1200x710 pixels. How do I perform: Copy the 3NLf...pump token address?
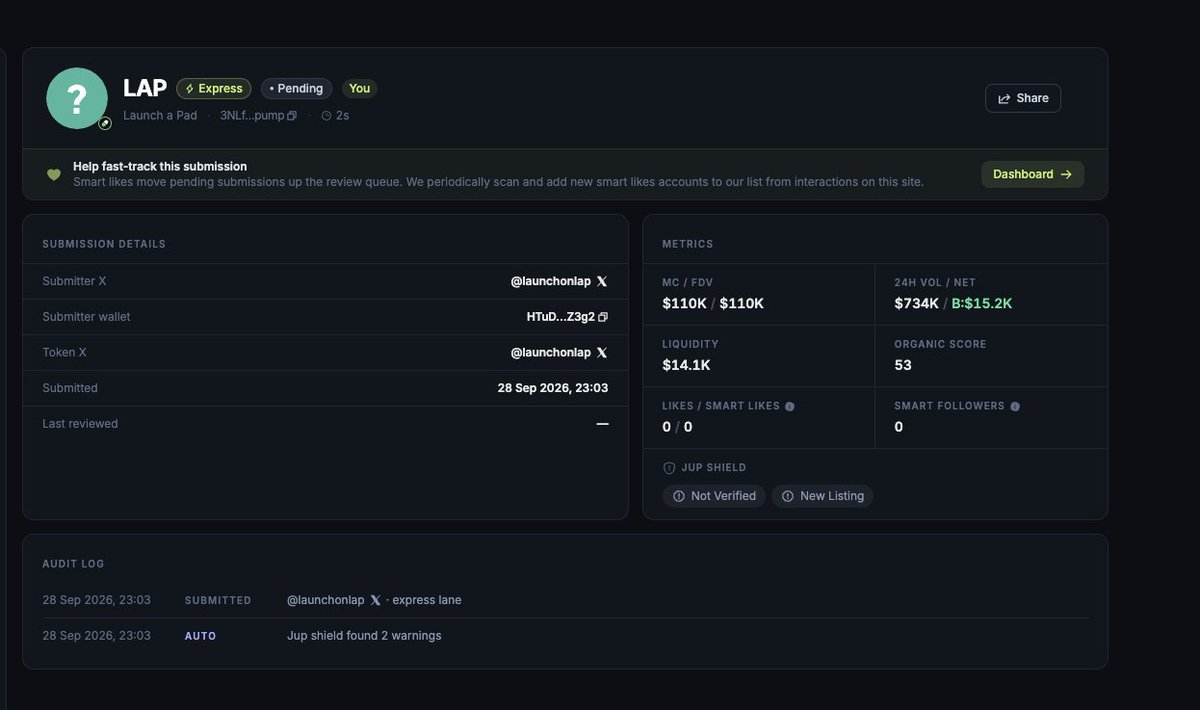pyautogui.click(x=292, y=116)
